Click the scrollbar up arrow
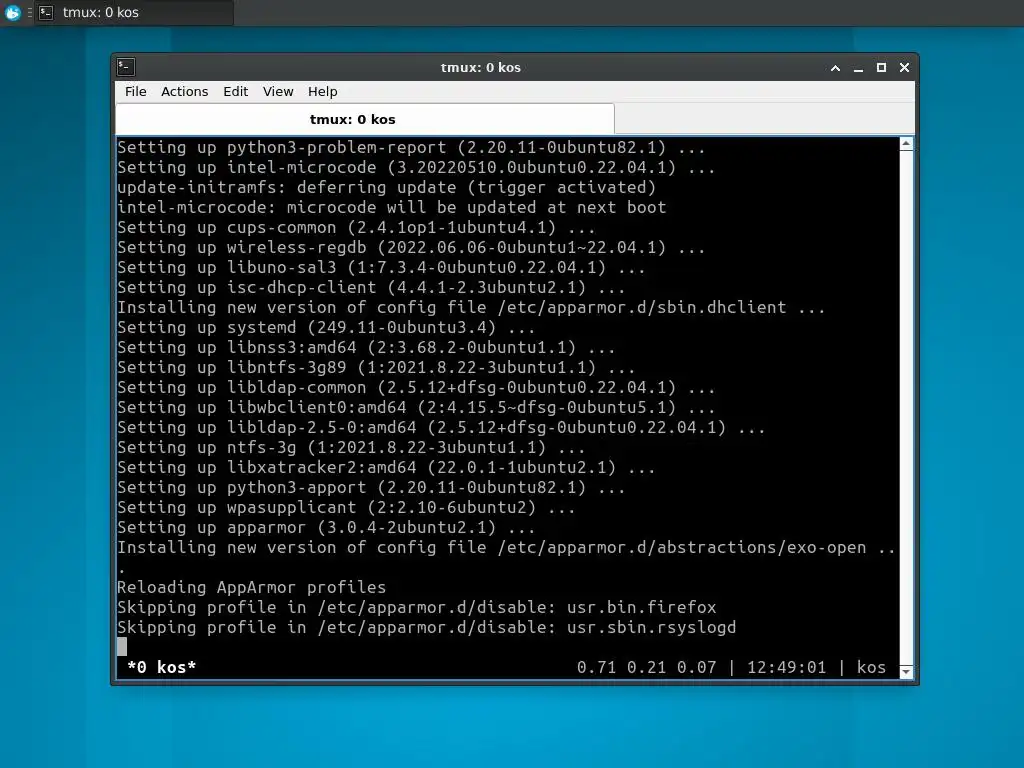 [x=906, y=144]
